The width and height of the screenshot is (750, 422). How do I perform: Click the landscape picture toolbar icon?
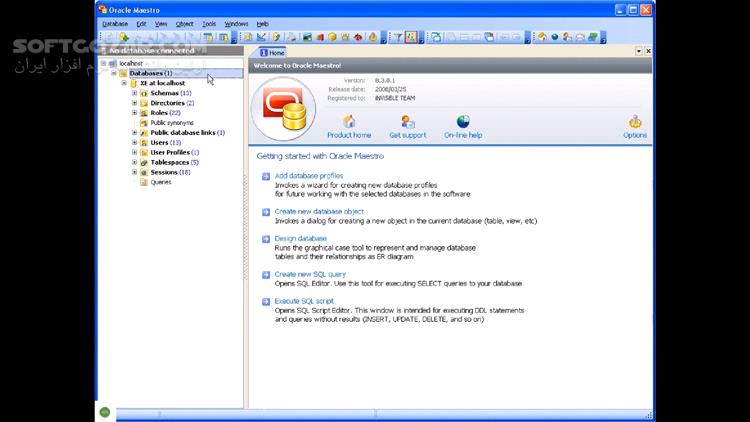pos(307,37)
